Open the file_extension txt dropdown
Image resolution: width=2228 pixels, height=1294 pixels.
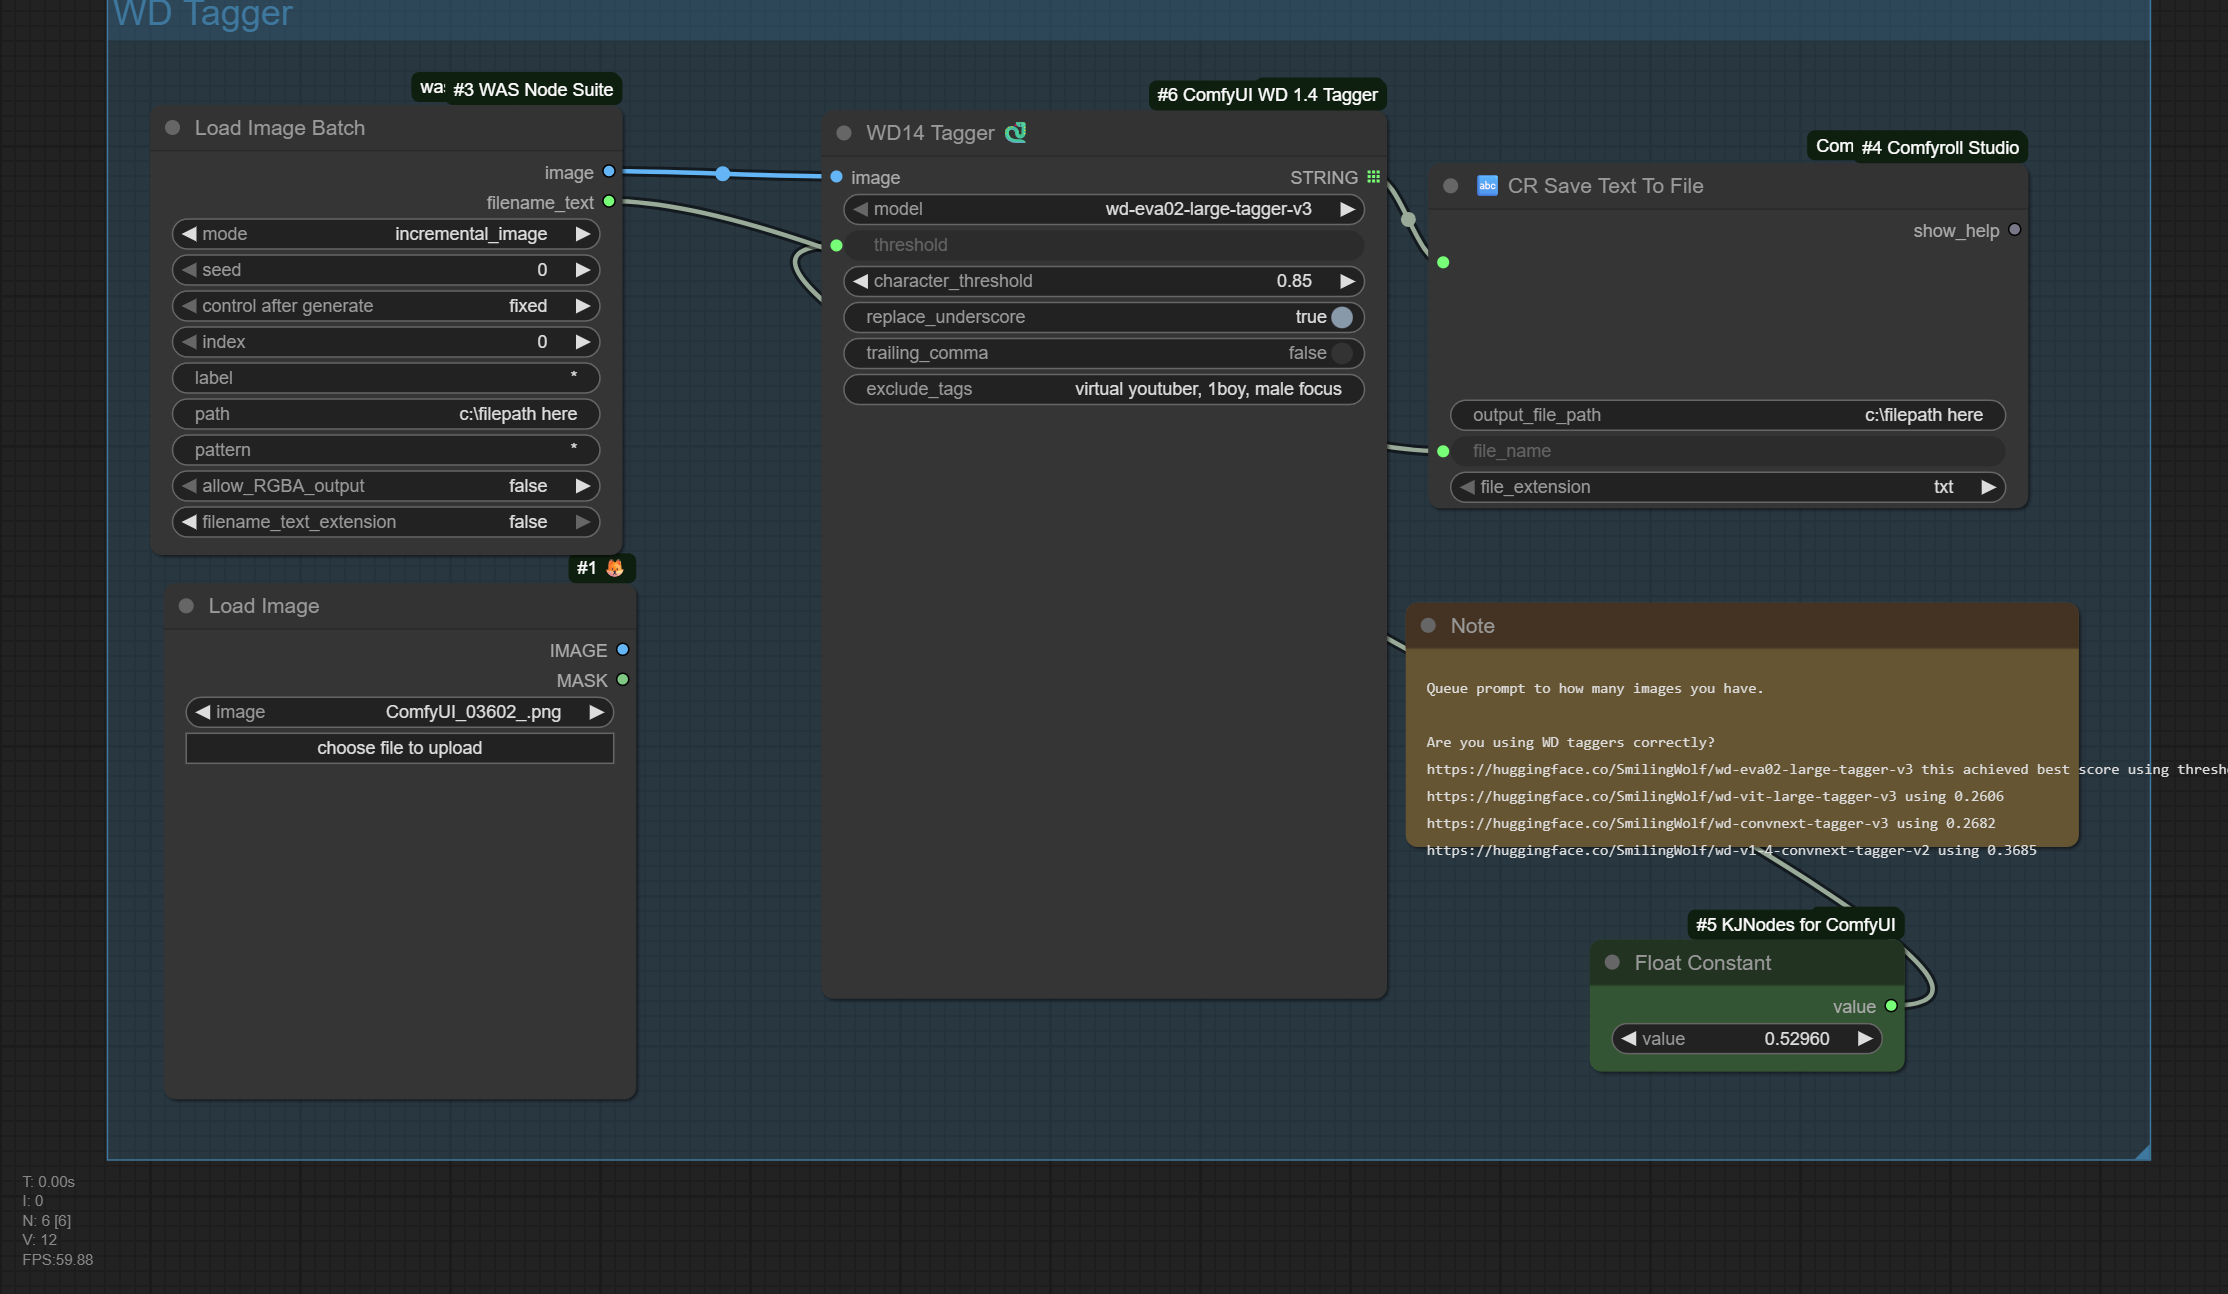point(1727,487)
